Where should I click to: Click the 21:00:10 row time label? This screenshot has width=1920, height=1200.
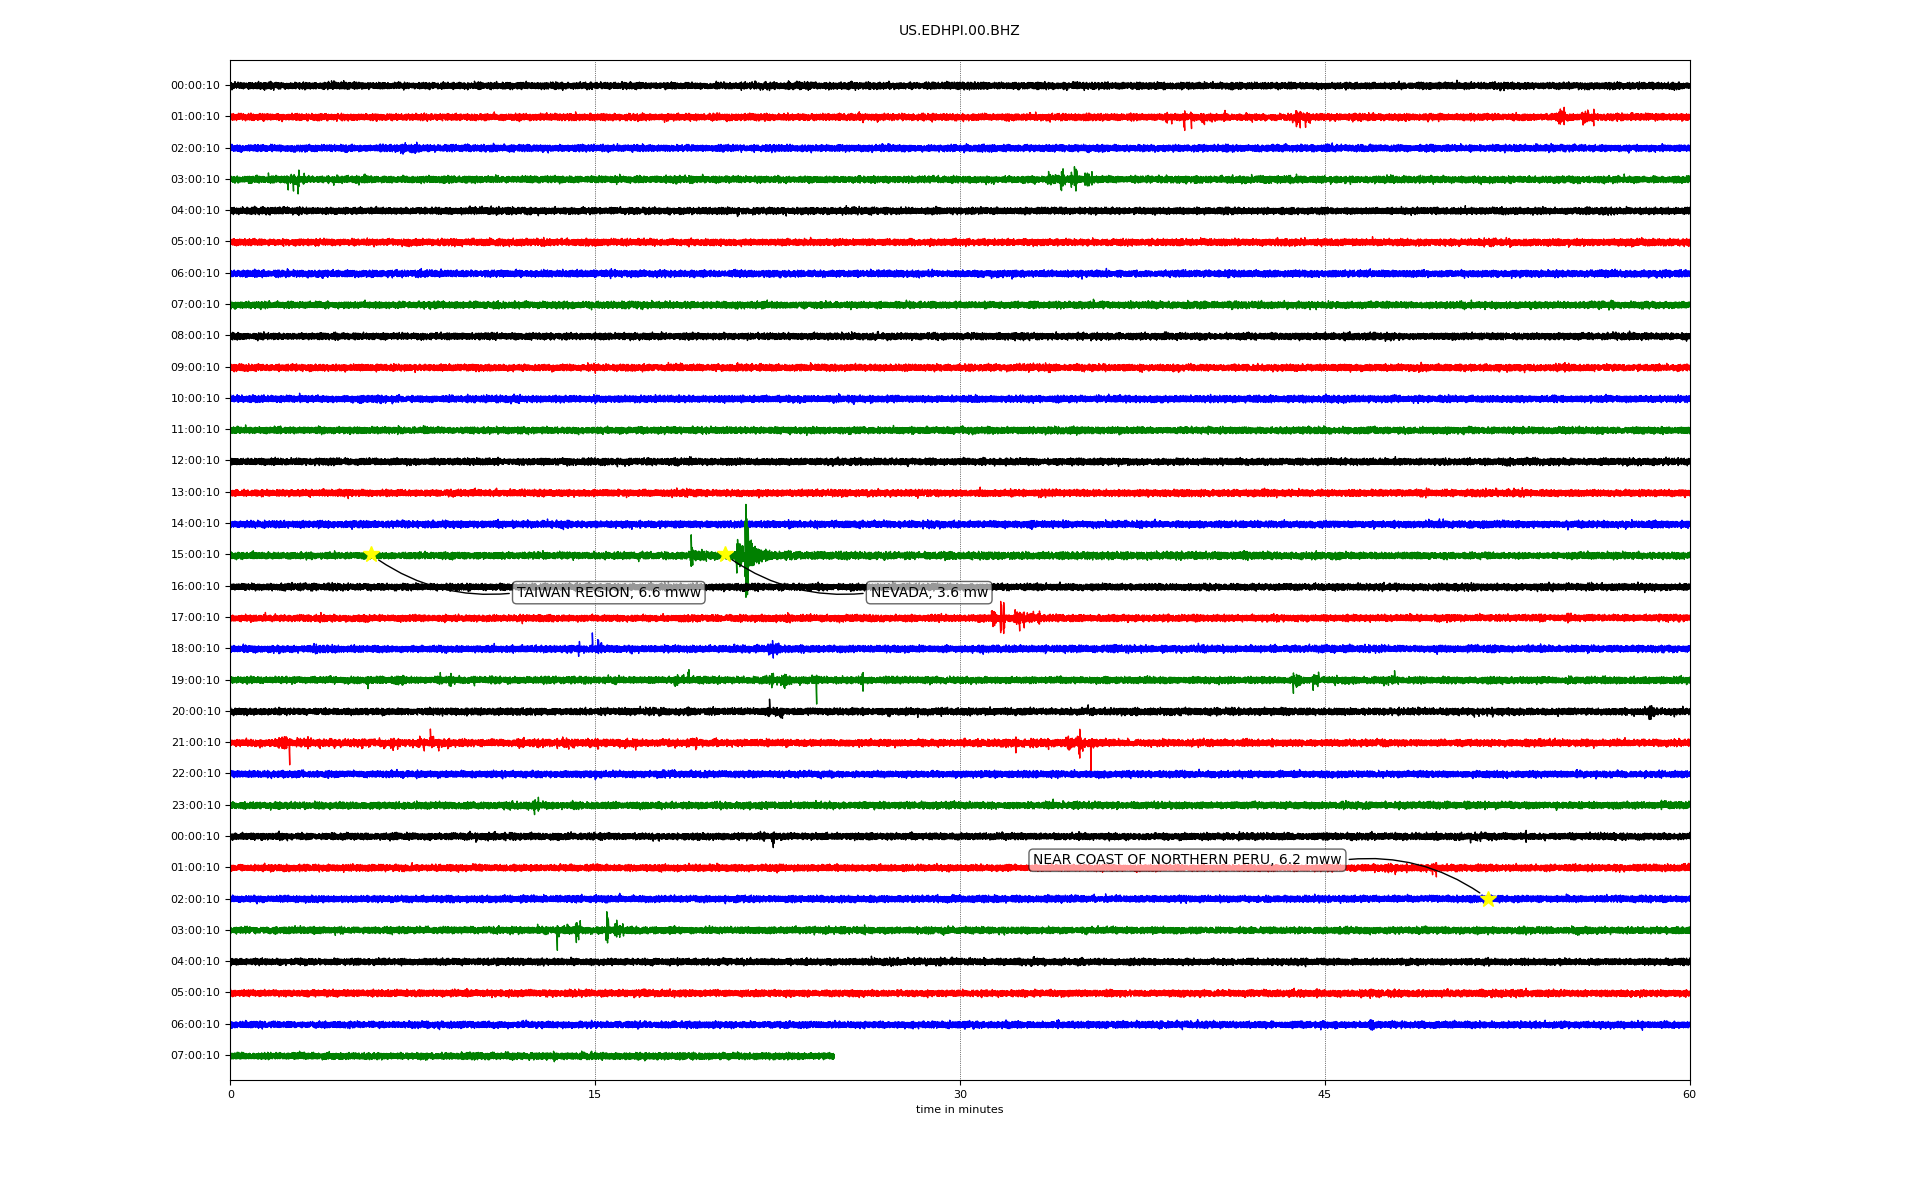point(195,743)
